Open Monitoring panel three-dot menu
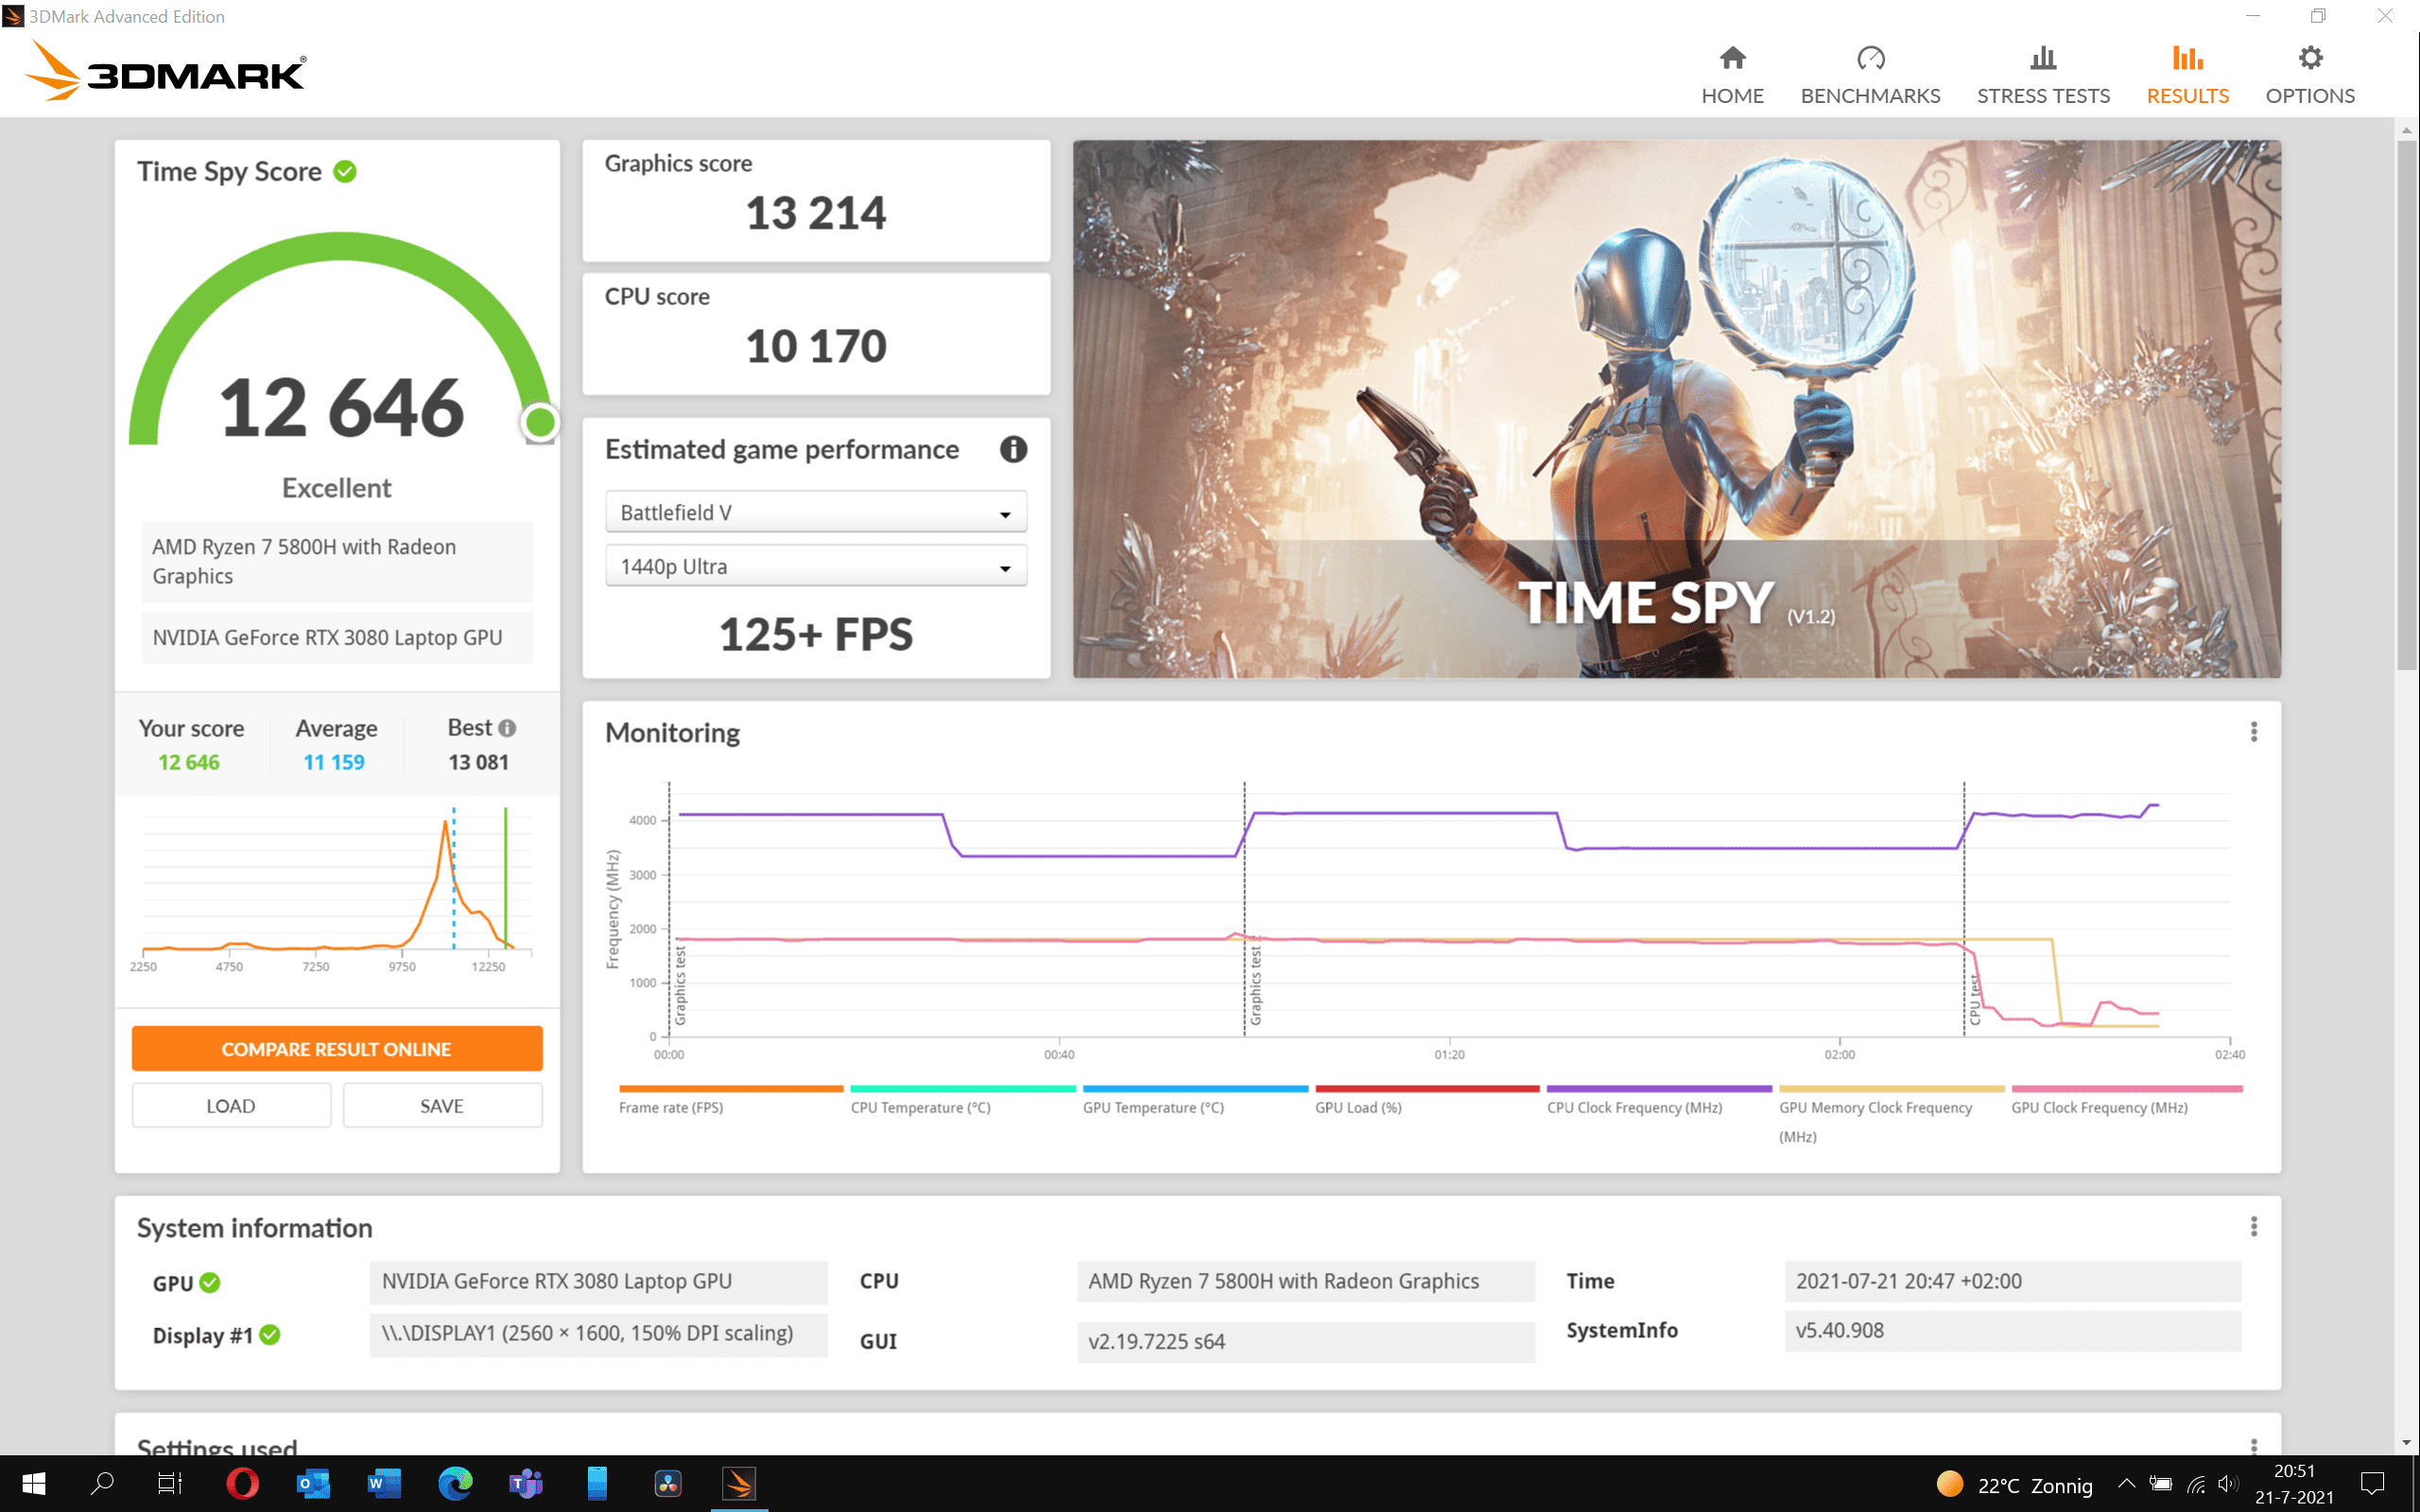Image resolution: width=2420 pixels, height=1512 pixels. (2253, 732)
